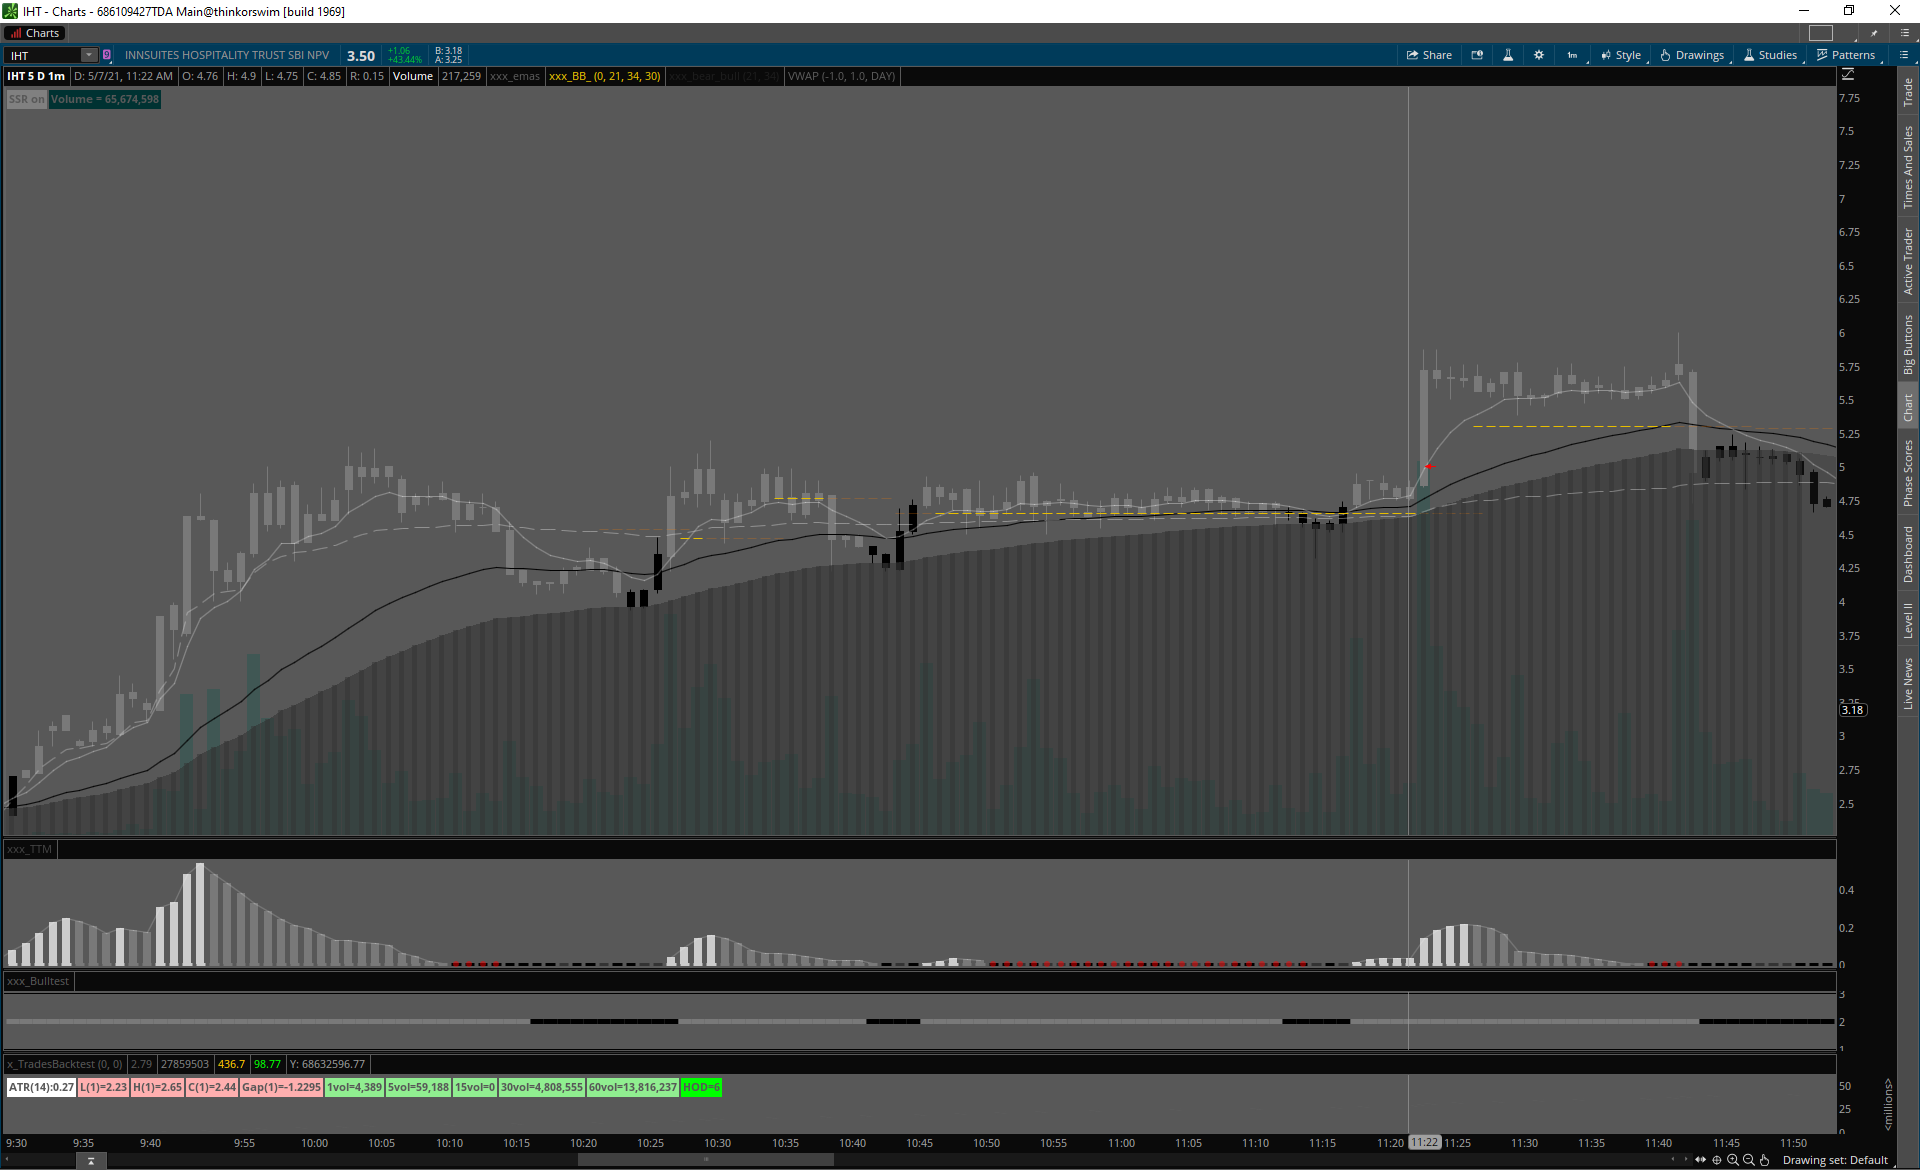Switch to the Level II sidebar tab
Screen dimensions: 1920x1170
(x=1908, y=620)
